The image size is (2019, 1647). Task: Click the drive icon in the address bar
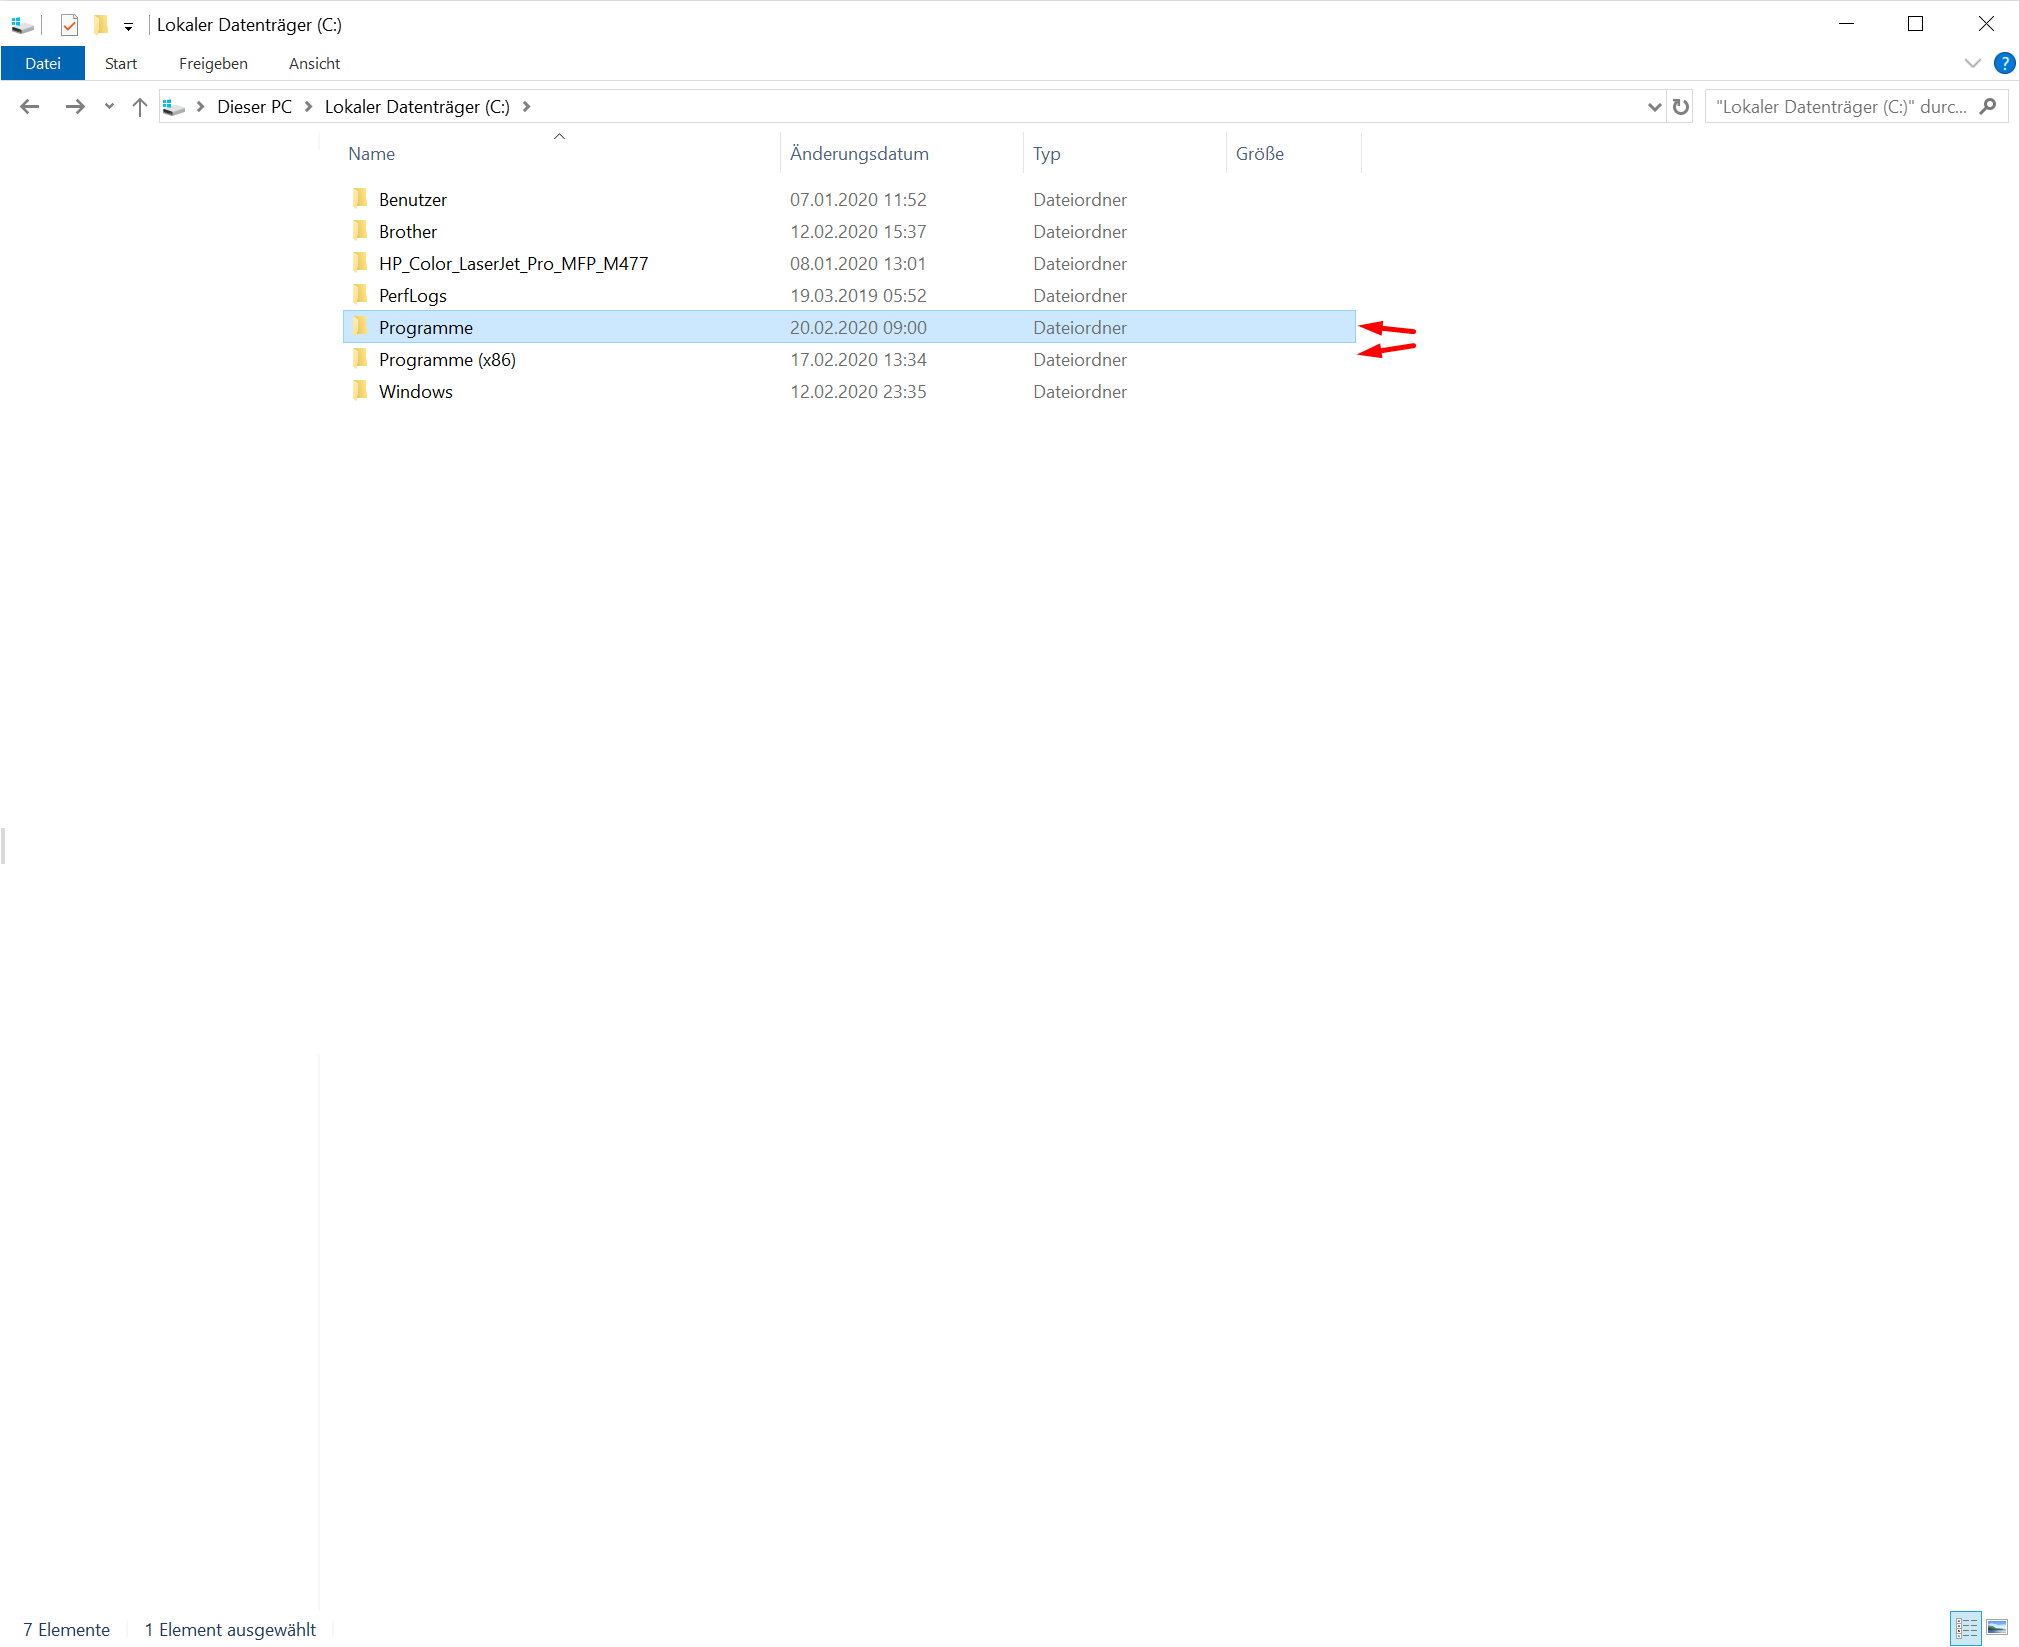coord(176,106)
